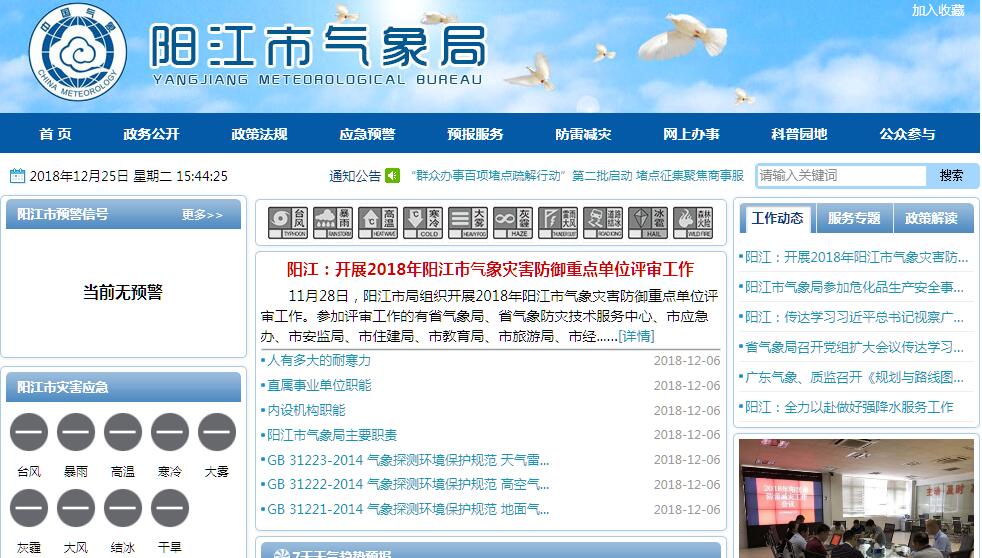The image size is (982, 558).
Task: Click the calendar icon next to the date
Action: pos(18,175)
